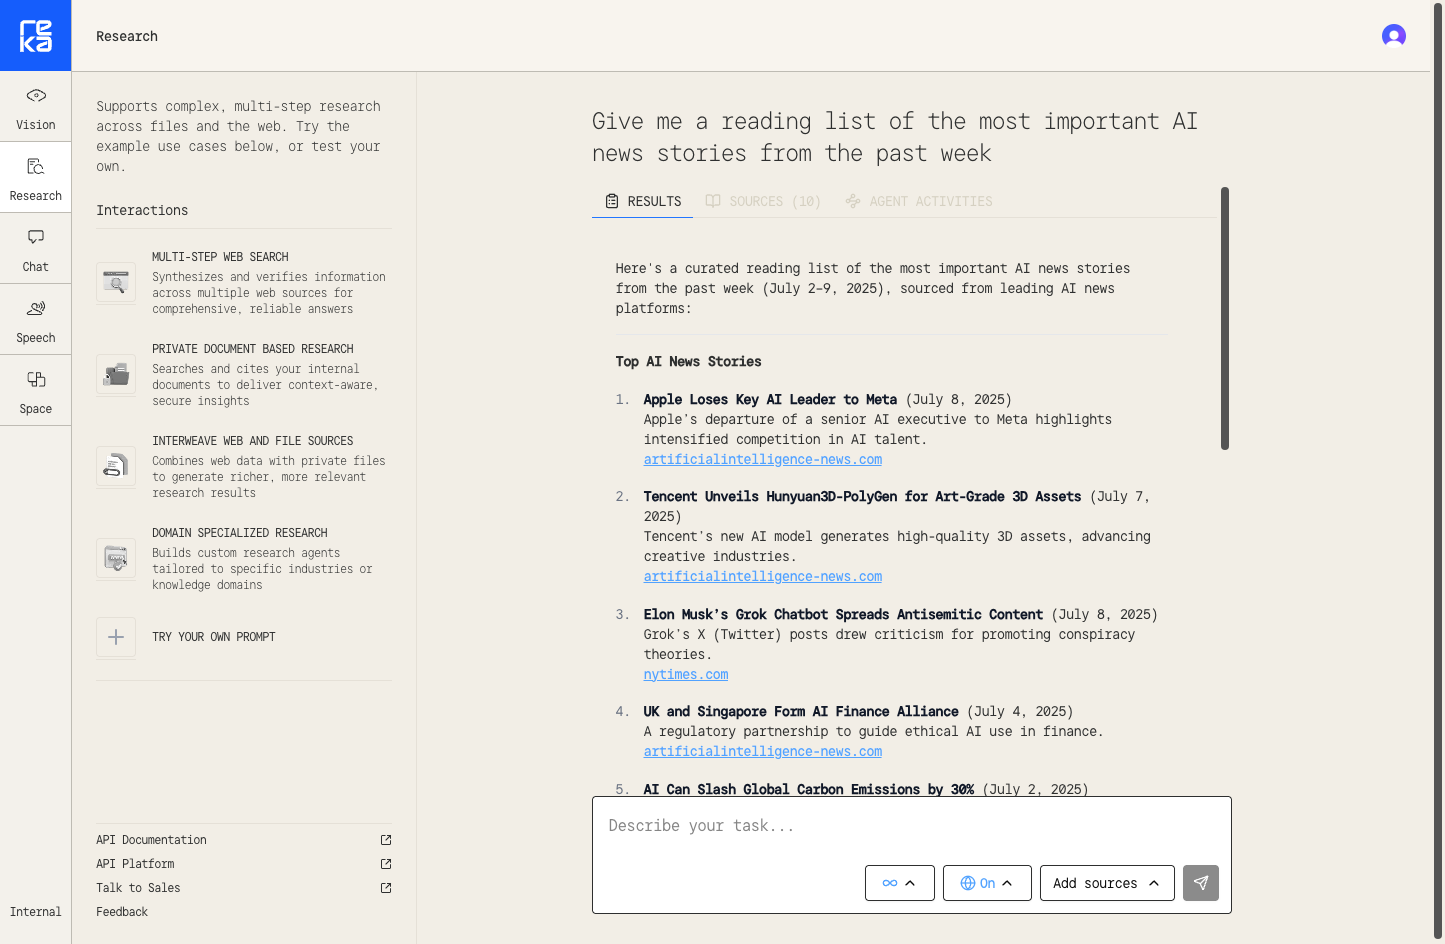
Task: Open the source link under Apple Loses Key AI Leader
Action: (763, 460)
